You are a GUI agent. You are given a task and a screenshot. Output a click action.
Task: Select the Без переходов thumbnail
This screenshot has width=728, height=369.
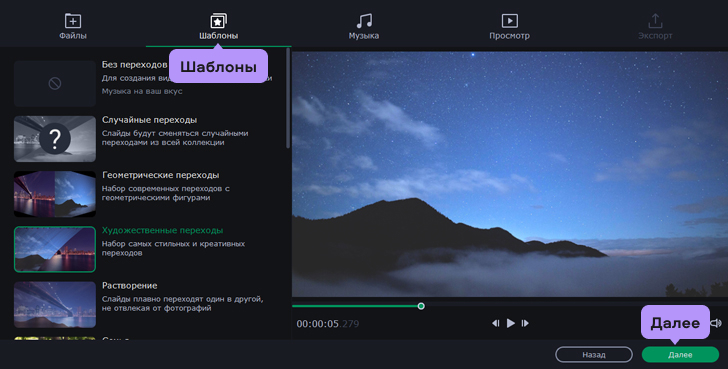pos(55,84)
